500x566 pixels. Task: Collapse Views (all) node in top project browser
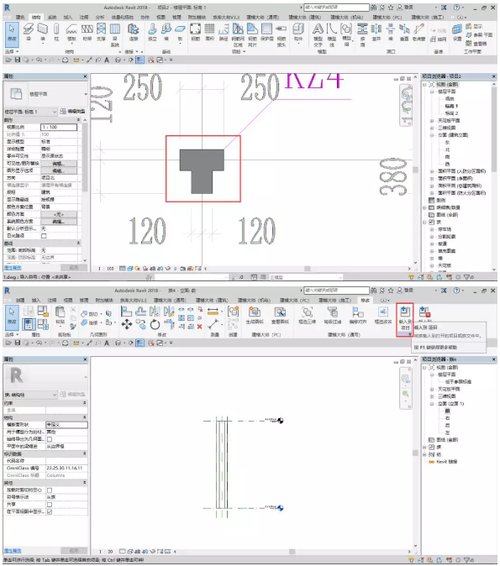(x=425, y=84)
